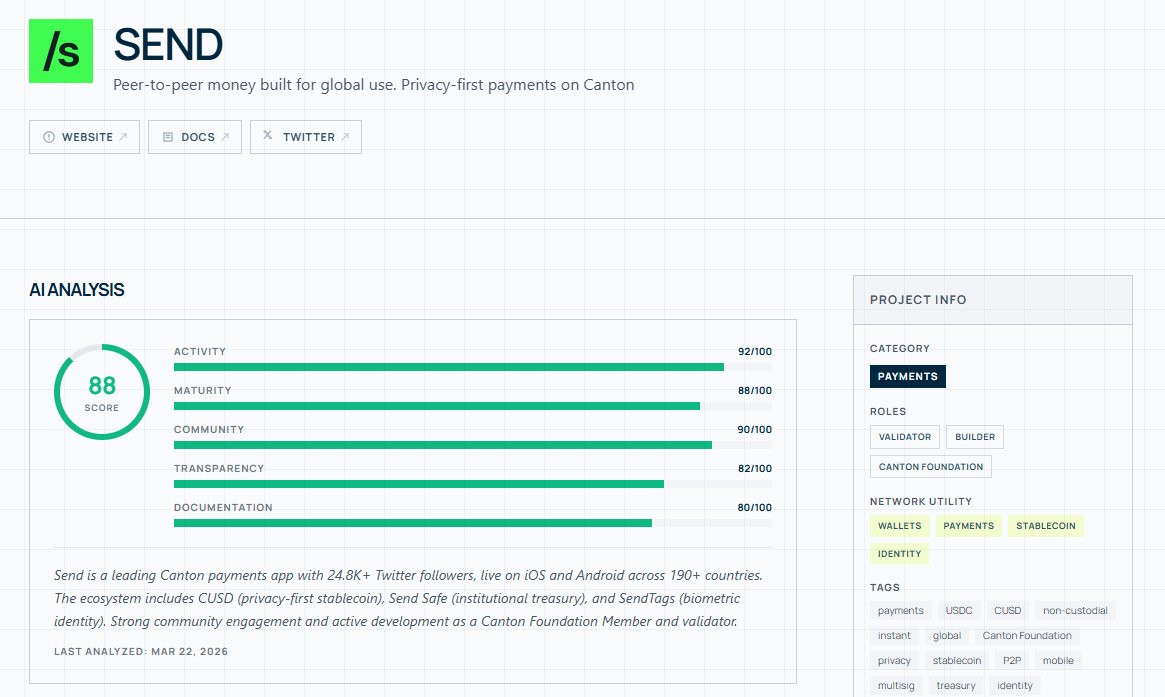
Task: Click the '80/100' documentation score value
Action: (x=755, y=508)
